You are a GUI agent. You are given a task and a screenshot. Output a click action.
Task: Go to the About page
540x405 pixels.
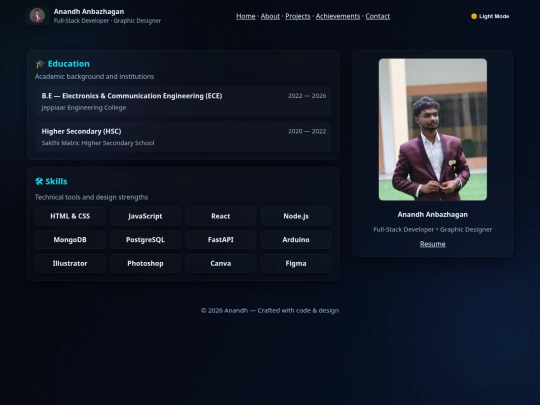pyautogui.click(x=270, y=16)
